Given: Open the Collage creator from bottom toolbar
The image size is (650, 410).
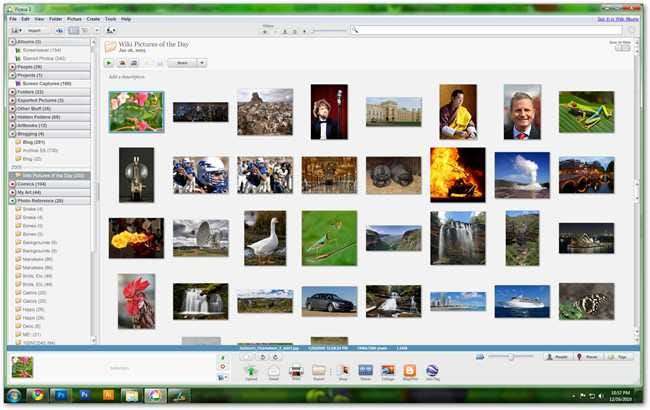Looking at the screenshot, I should (387, 370).
